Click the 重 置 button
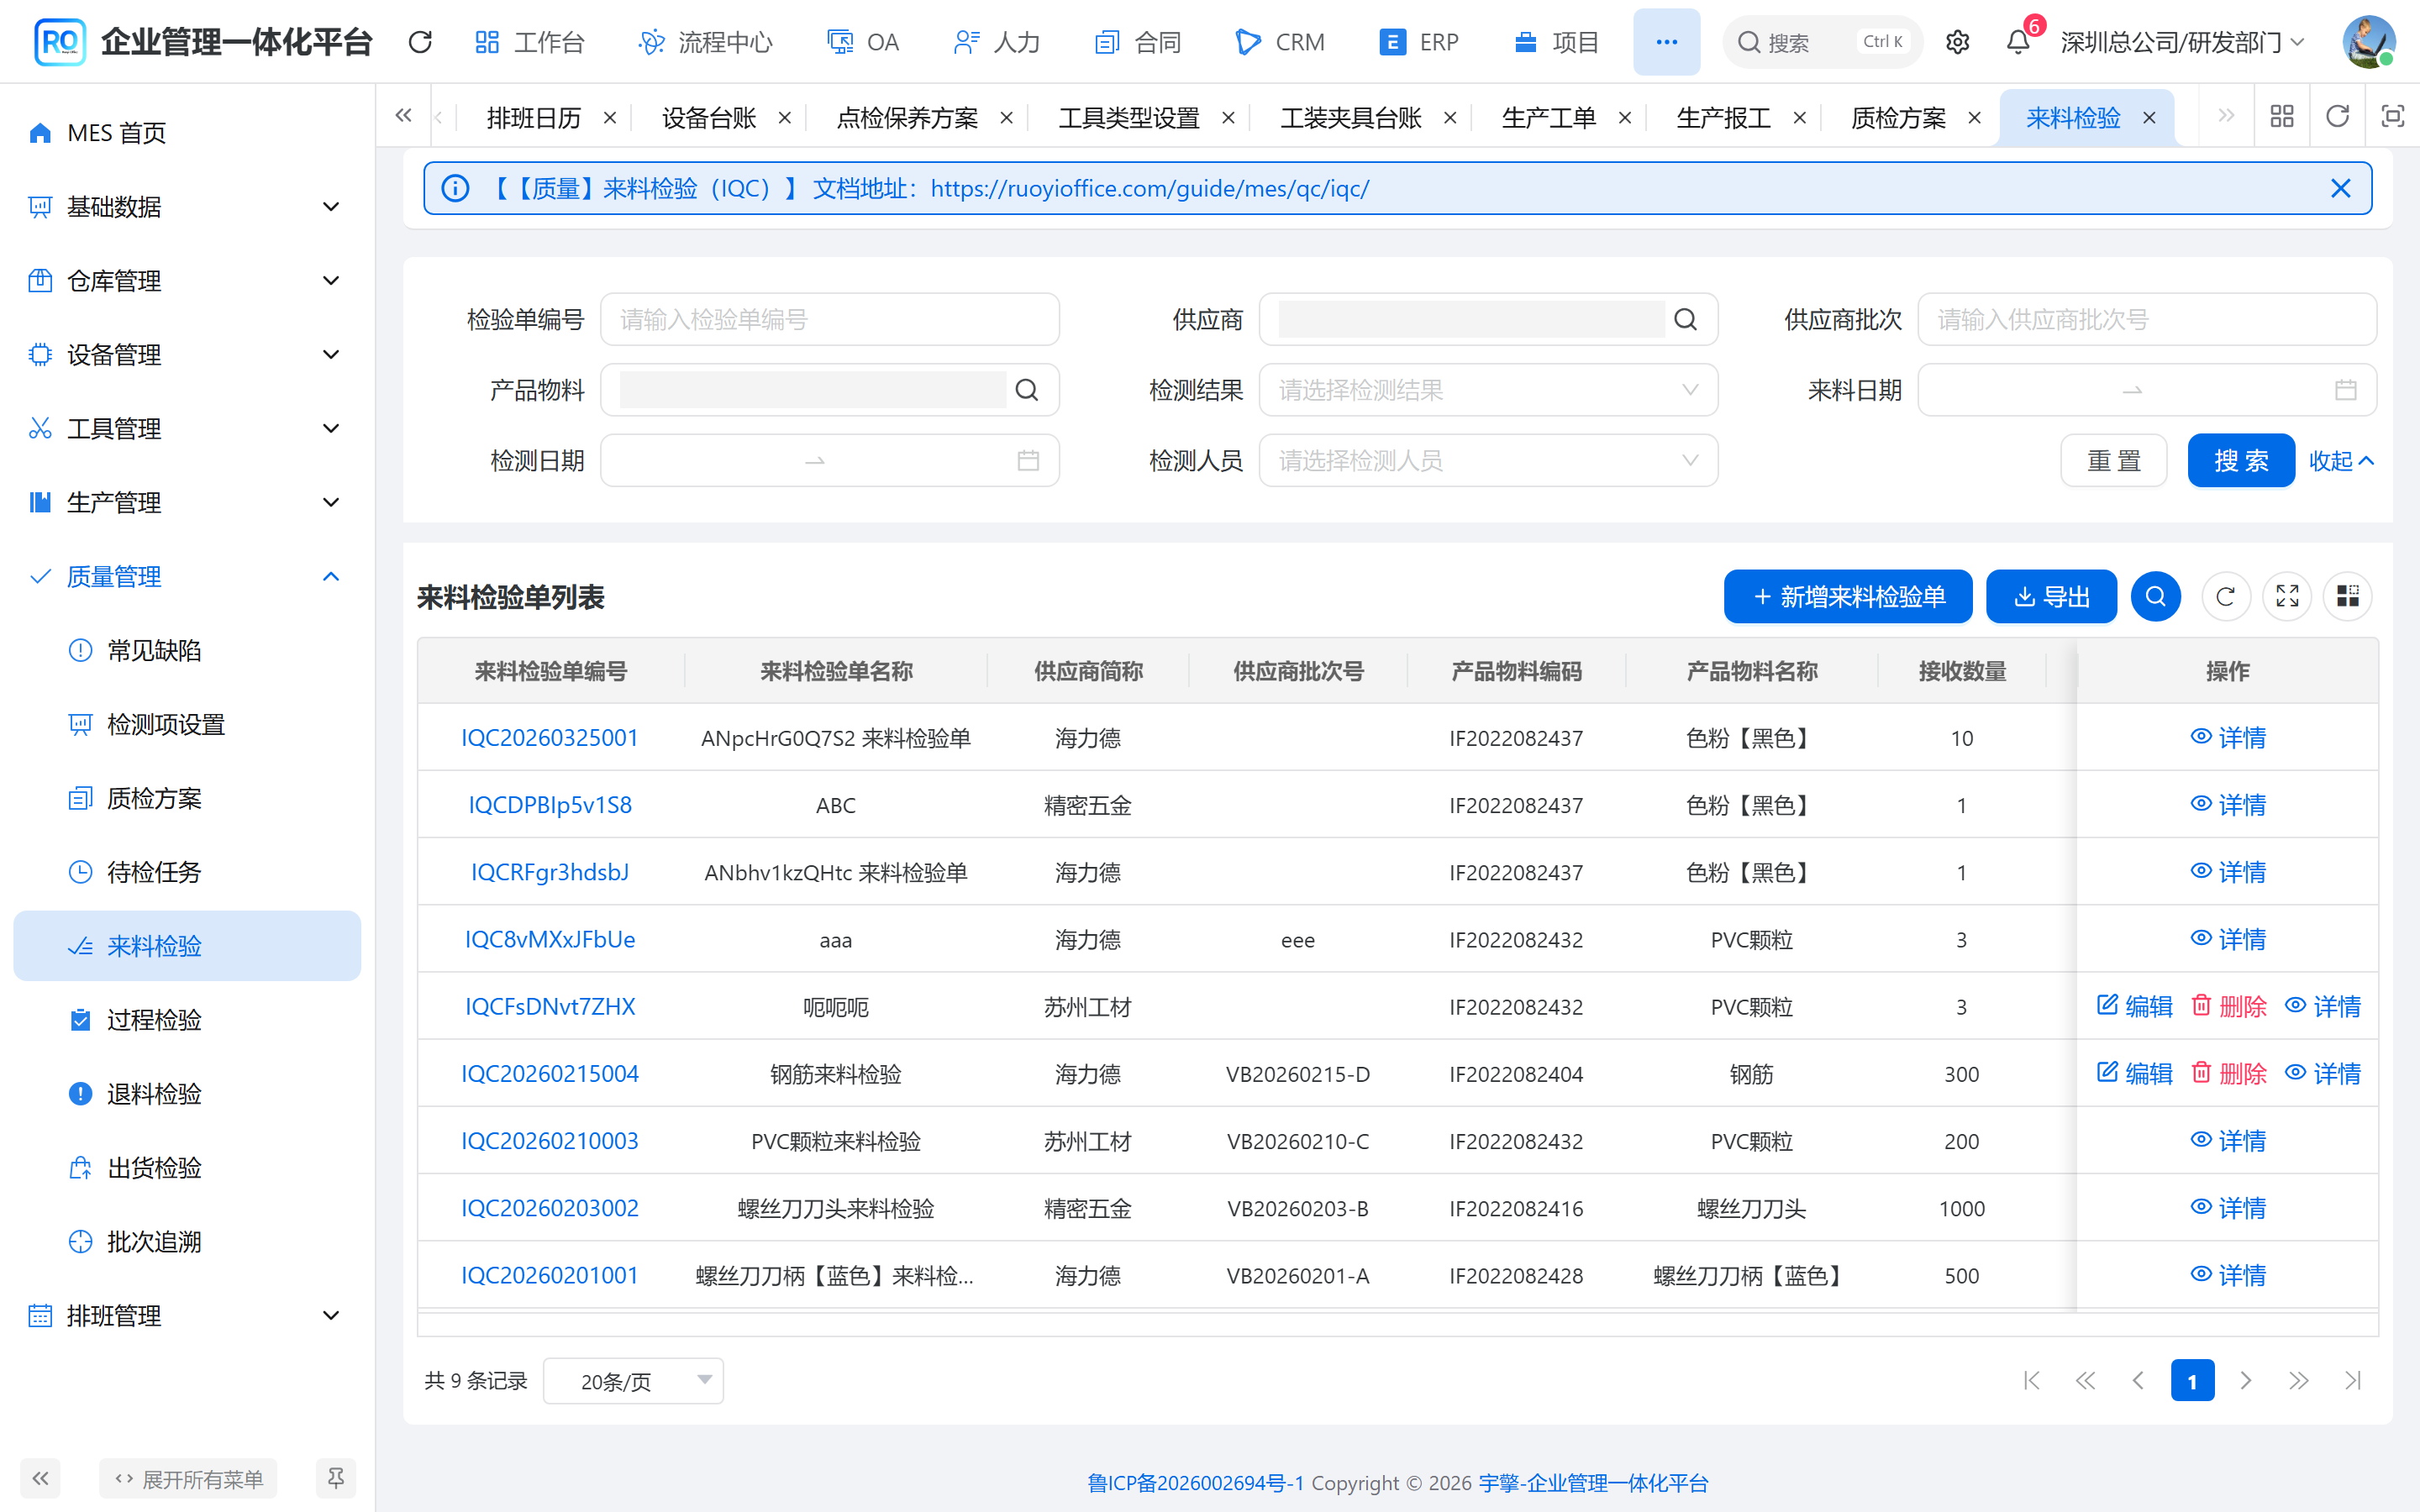Image resolution: width=2420 pixels, height=1512 pixels. 2113,460
